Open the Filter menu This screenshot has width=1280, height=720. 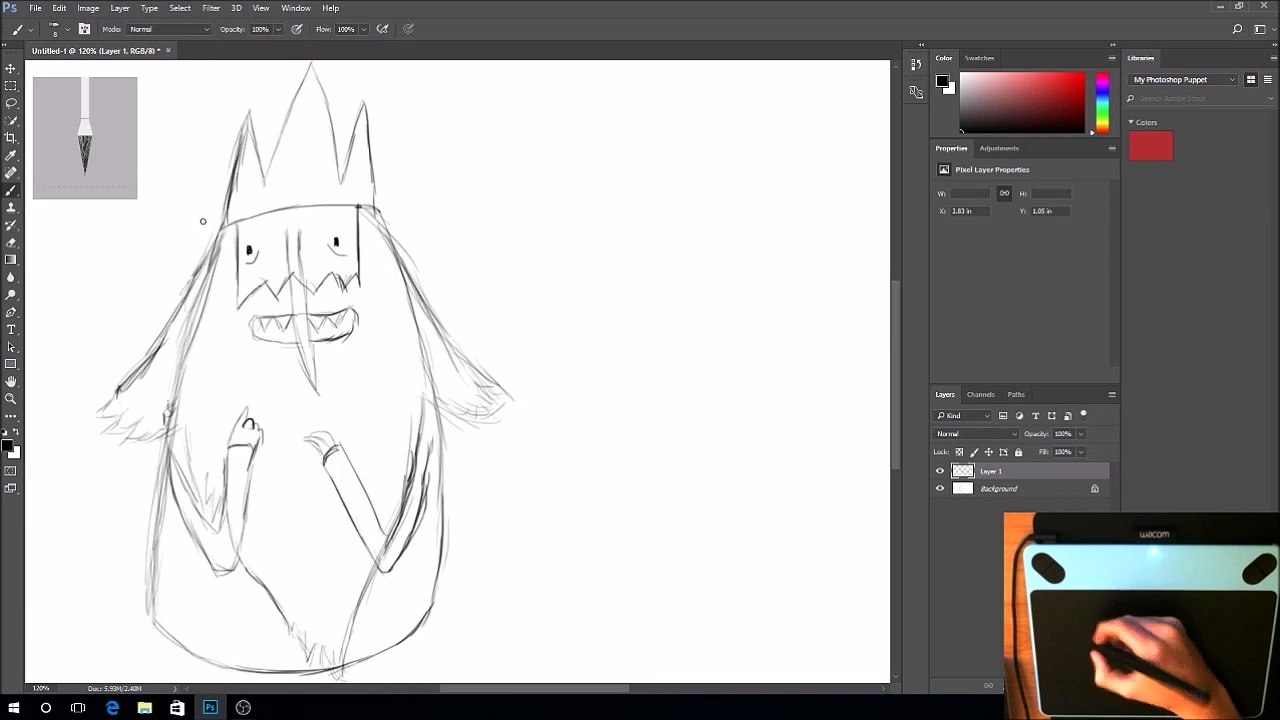tap(211, 8)
